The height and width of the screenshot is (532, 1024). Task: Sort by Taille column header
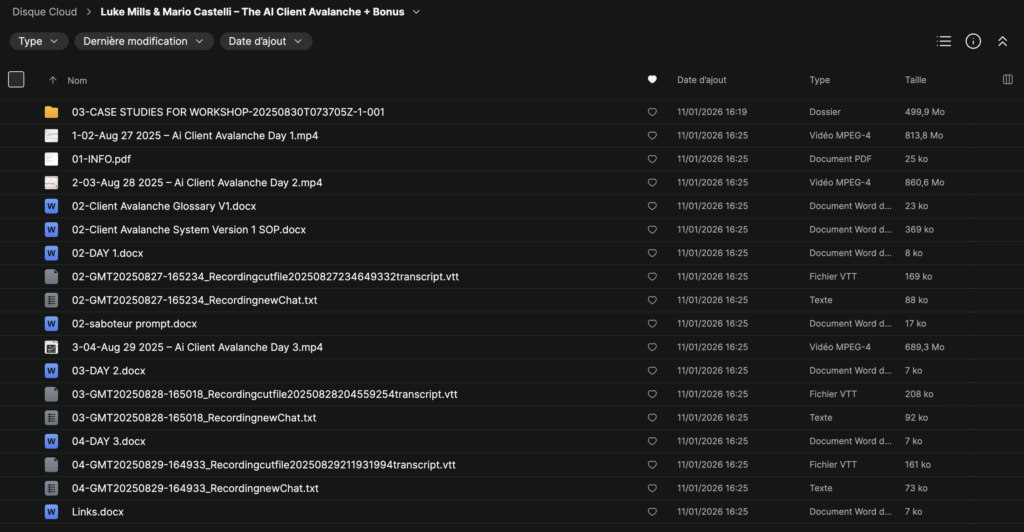[x=916, y=80]
